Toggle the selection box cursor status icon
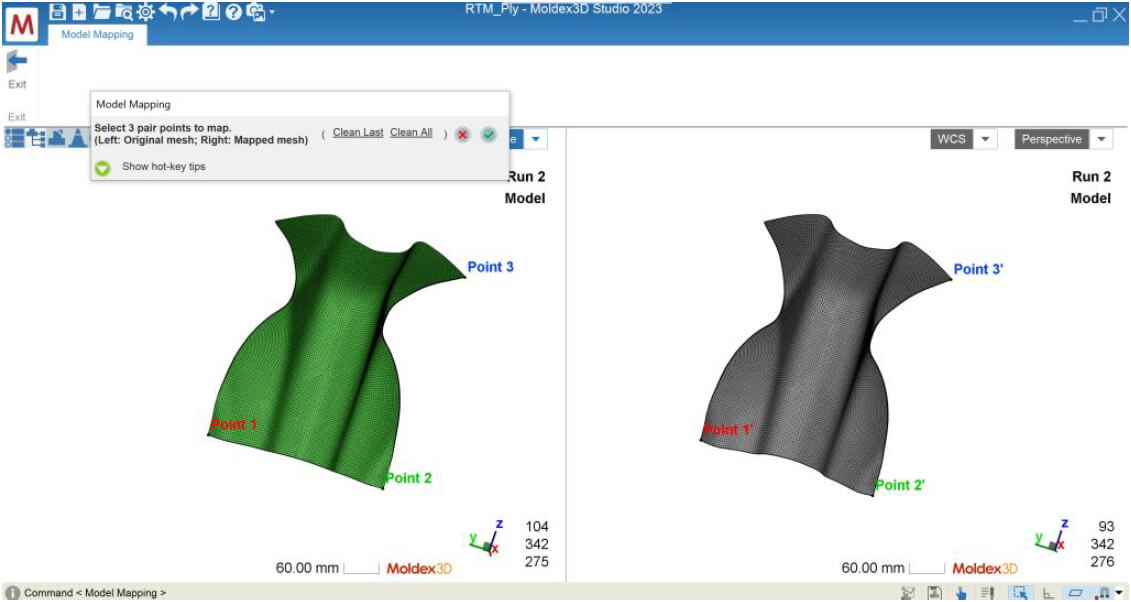 click(1020, 593)
